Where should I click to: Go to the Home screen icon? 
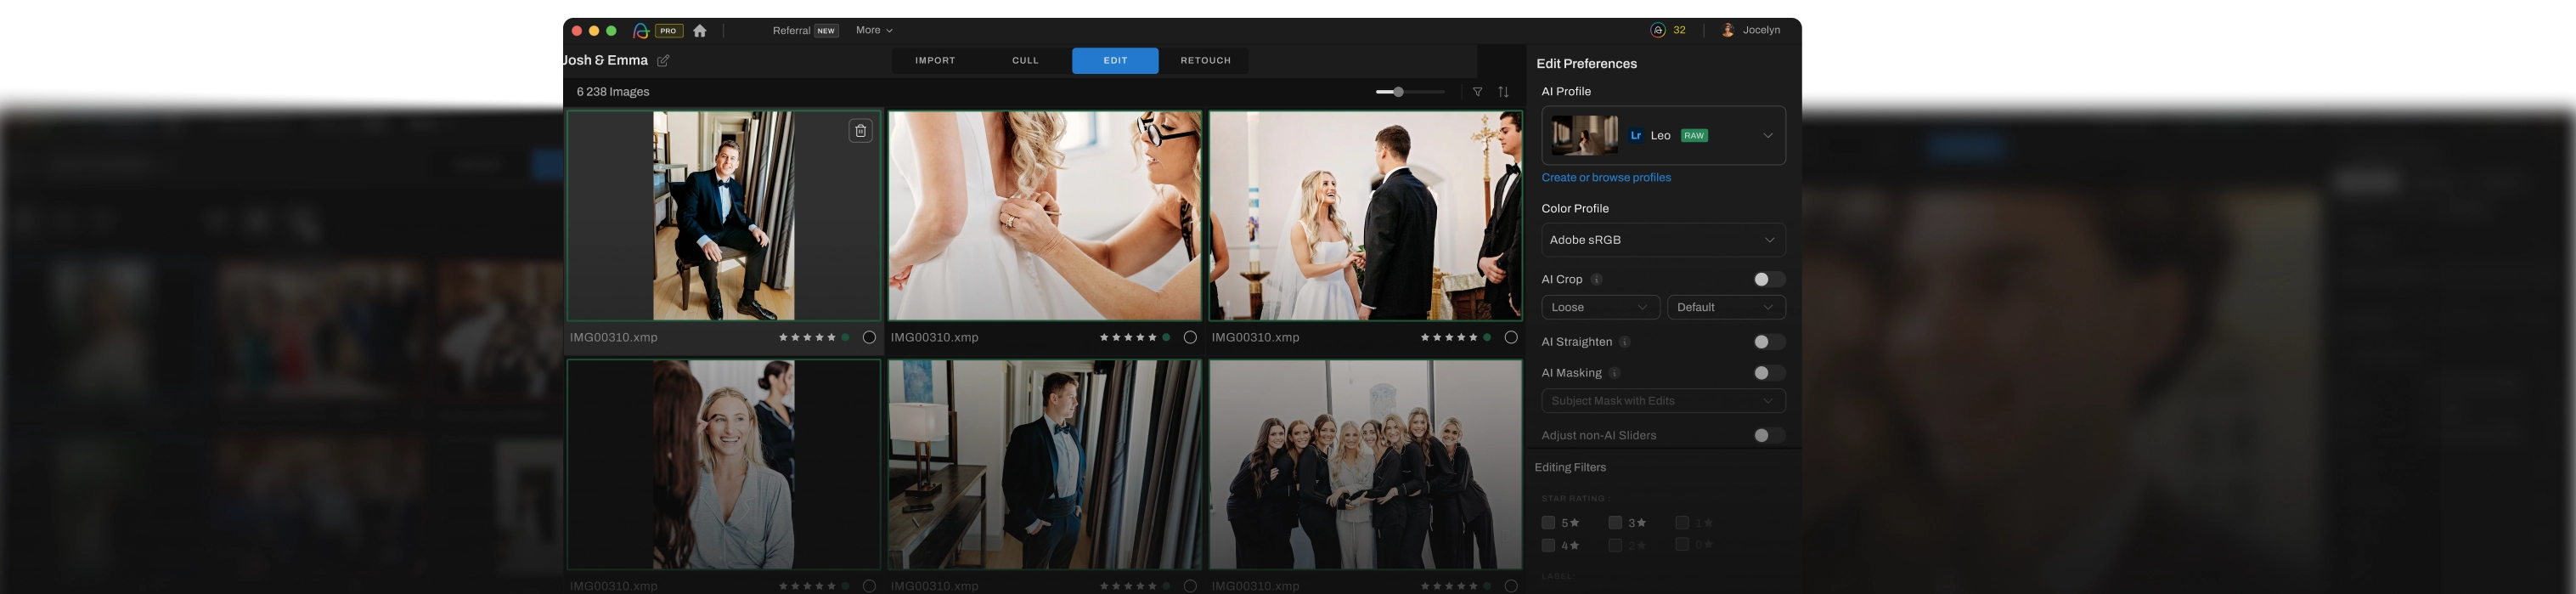(x=700, y=31)
